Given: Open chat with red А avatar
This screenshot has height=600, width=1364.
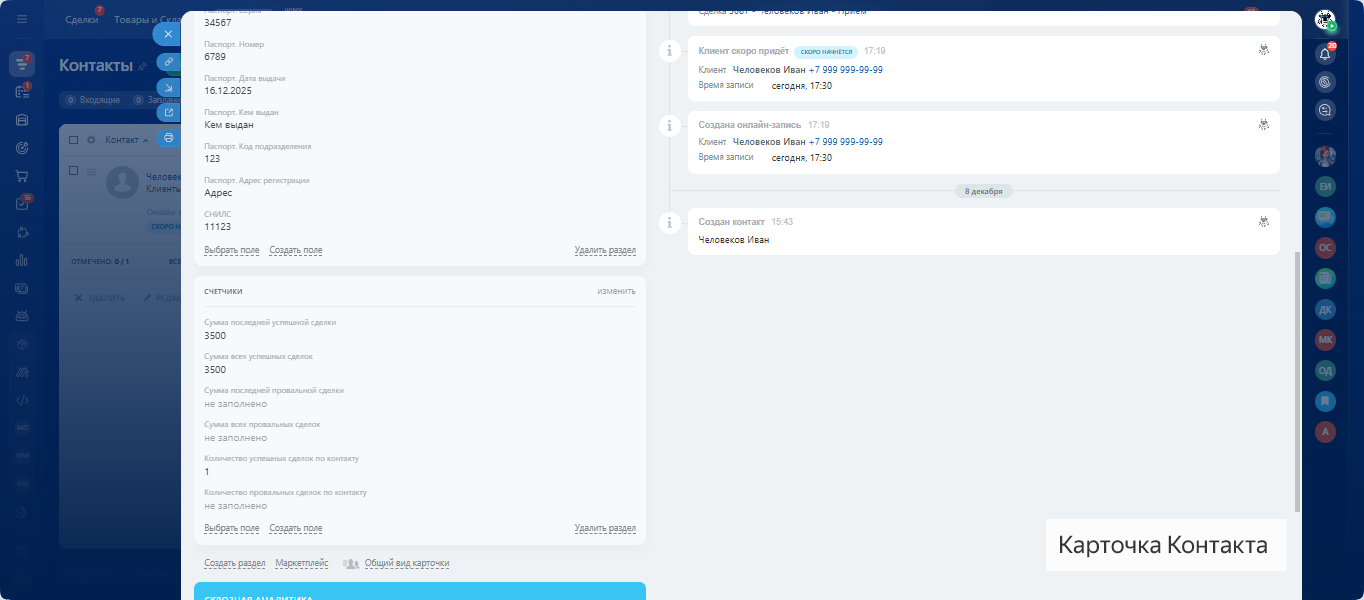Looking at the screenshot, I should 1326,432.
